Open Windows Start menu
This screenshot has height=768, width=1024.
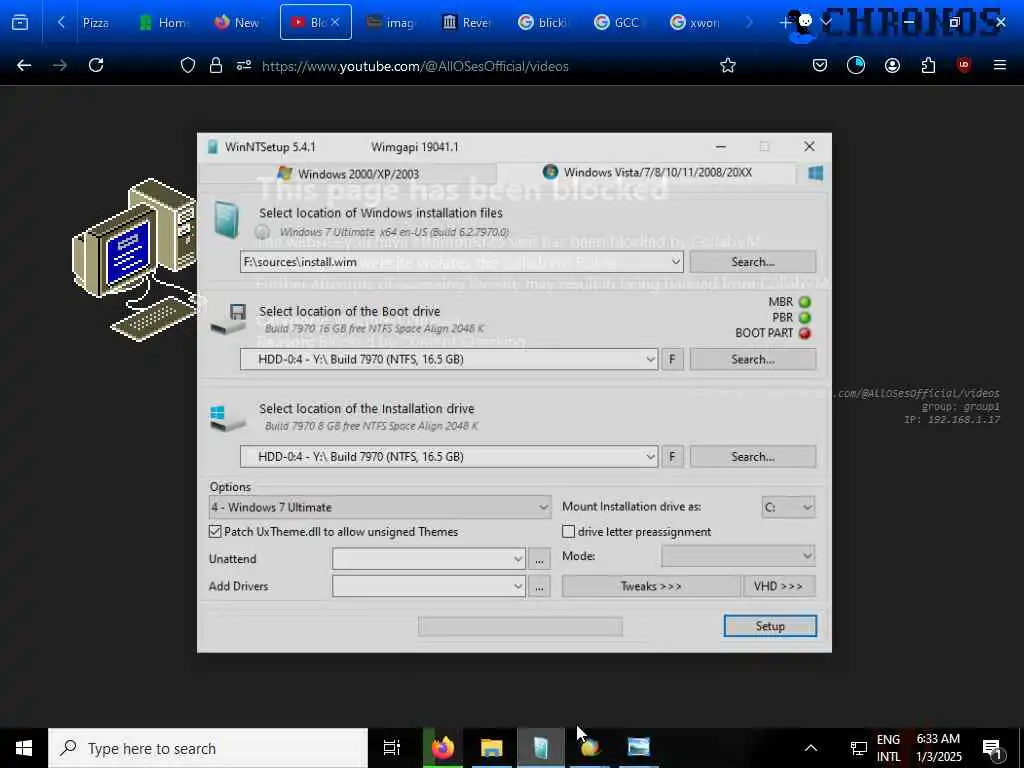24,748
